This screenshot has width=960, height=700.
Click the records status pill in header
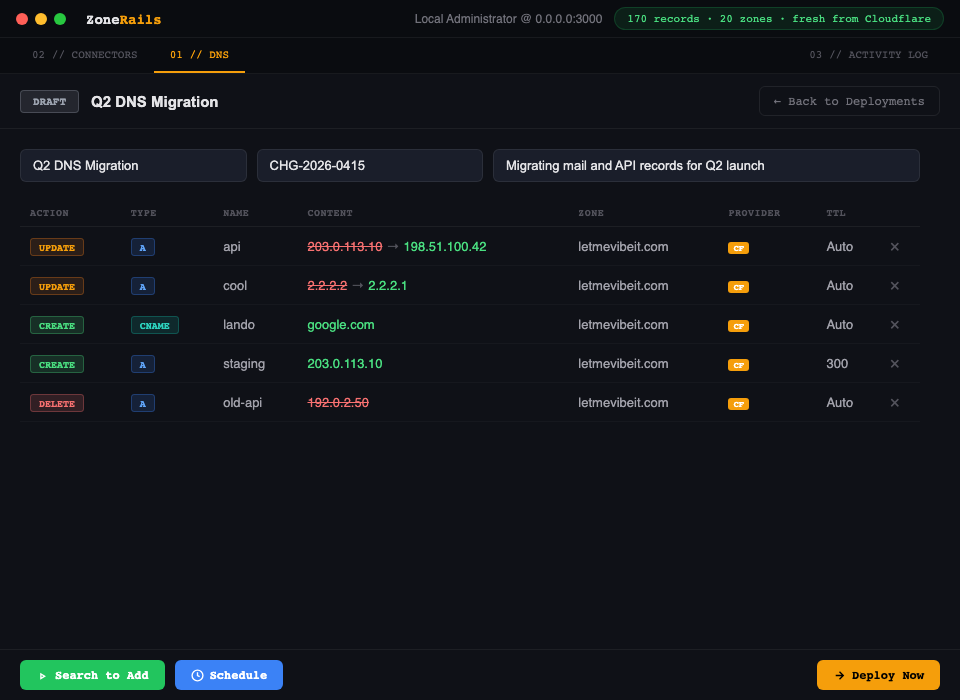[x=778, y=19]
